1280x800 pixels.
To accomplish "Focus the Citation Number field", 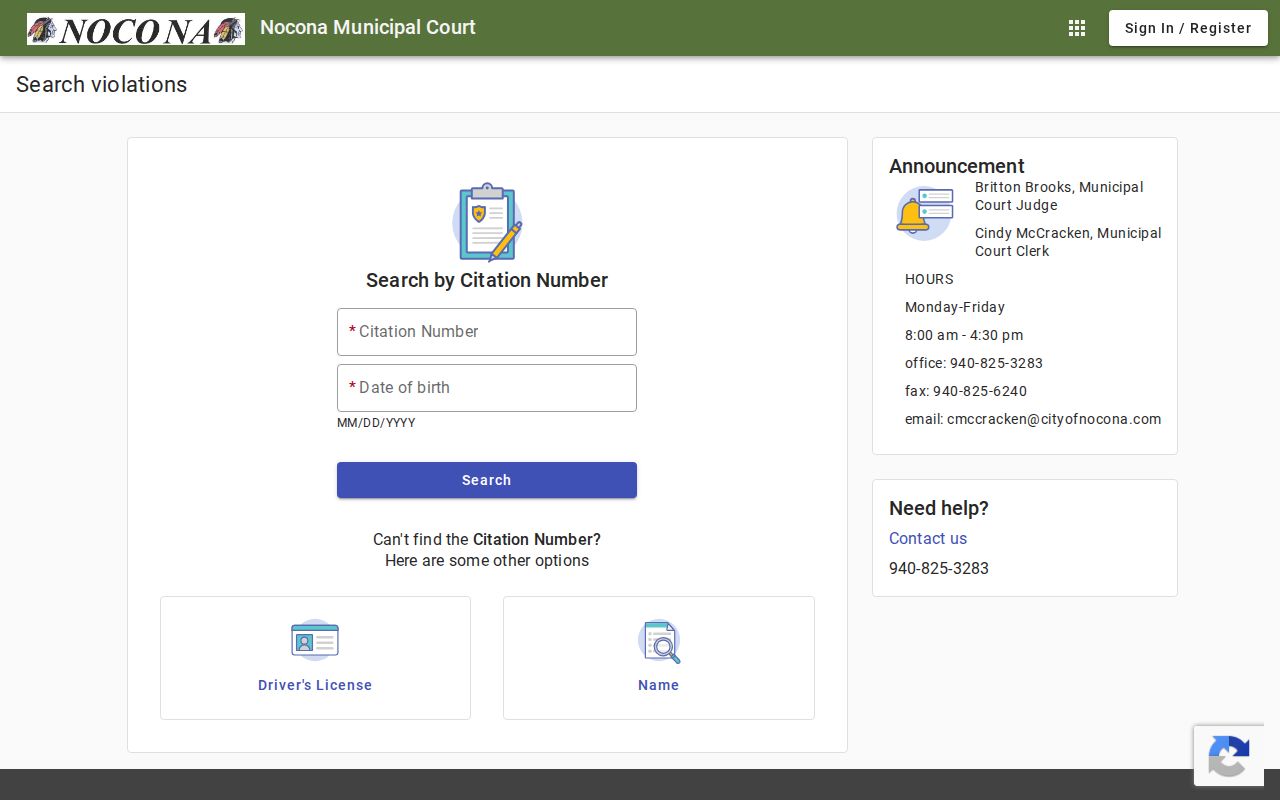I will pos(487,332).
